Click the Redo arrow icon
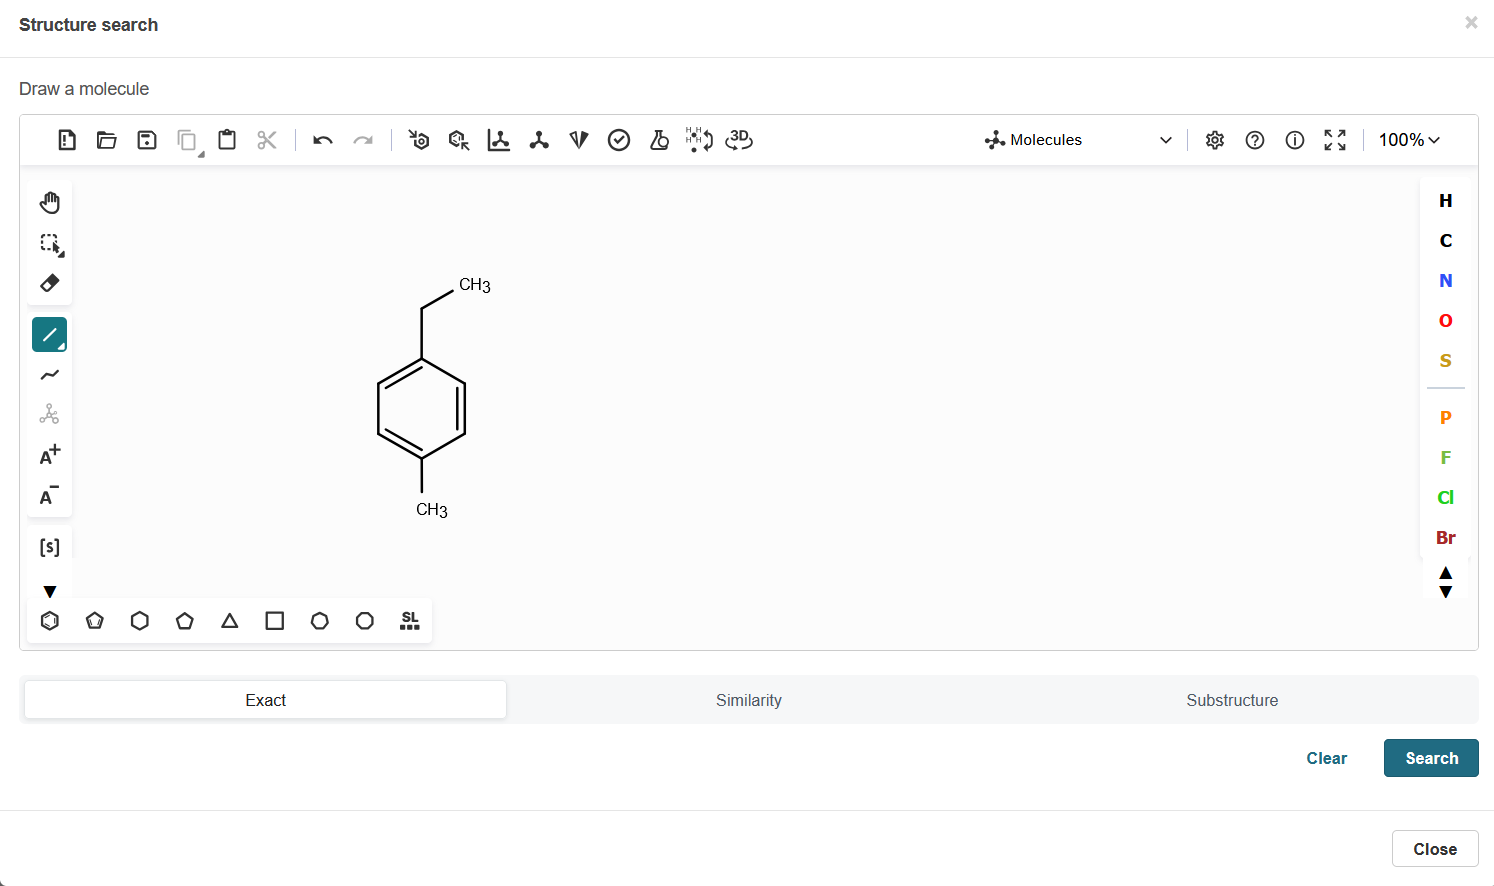Viewport: 1494px width, 886px height. coord(363,140)
